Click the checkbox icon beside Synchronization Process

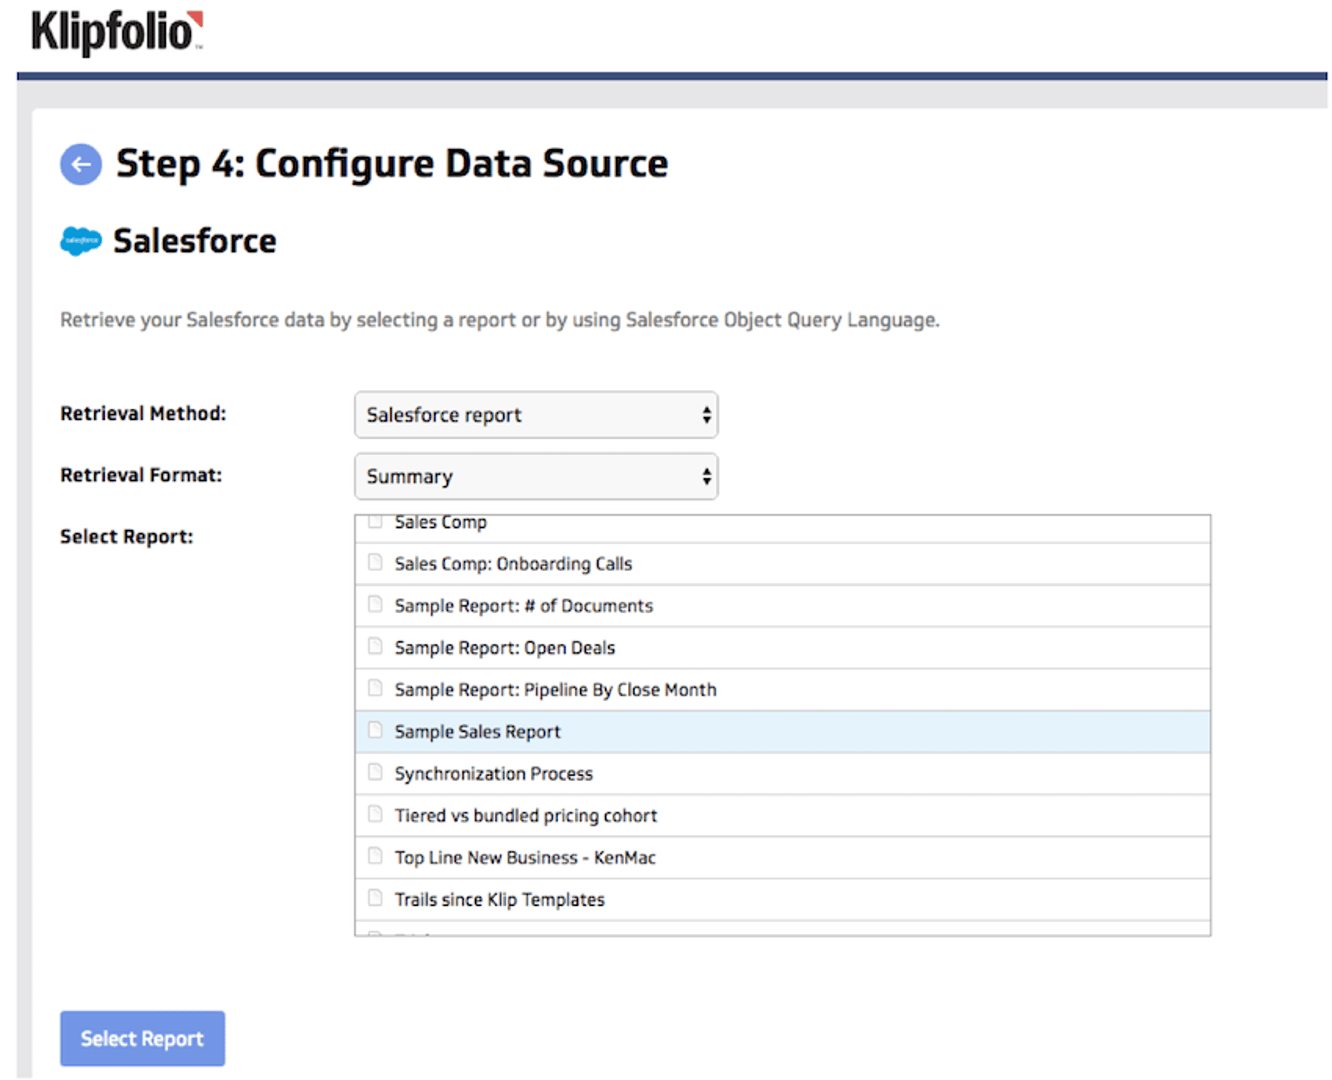[374, 772]
